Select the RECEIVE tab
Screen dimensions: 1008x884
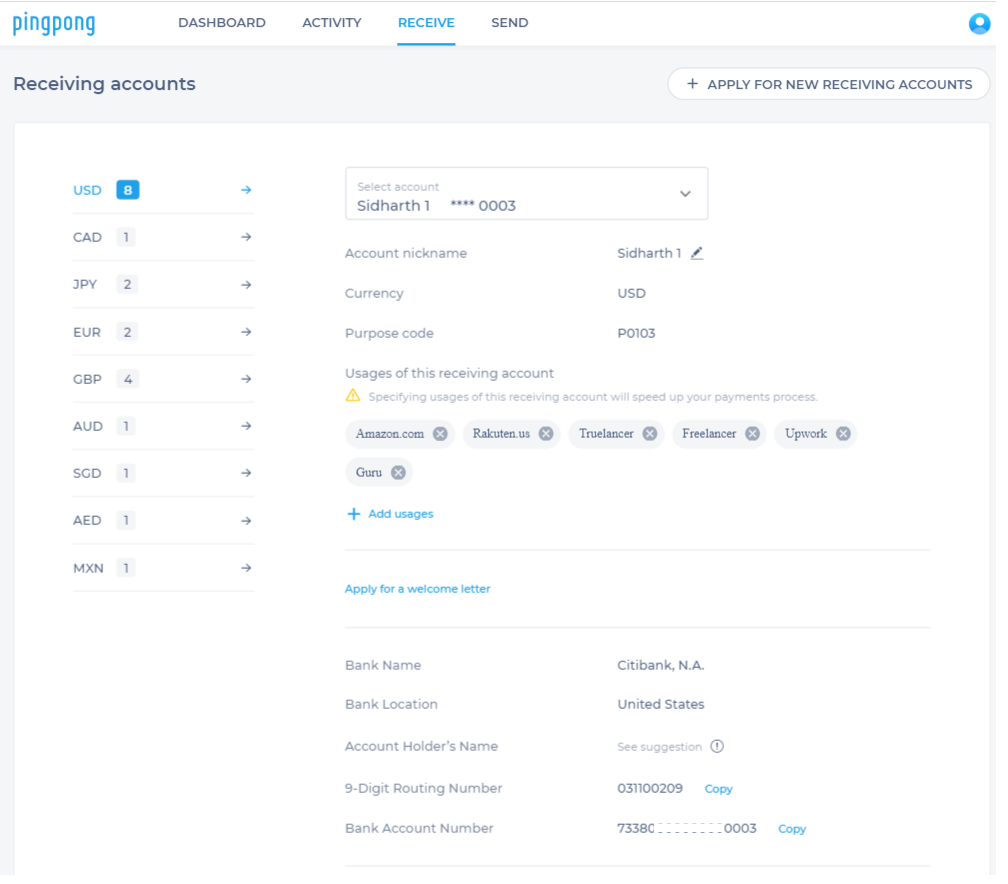point(426,23)
